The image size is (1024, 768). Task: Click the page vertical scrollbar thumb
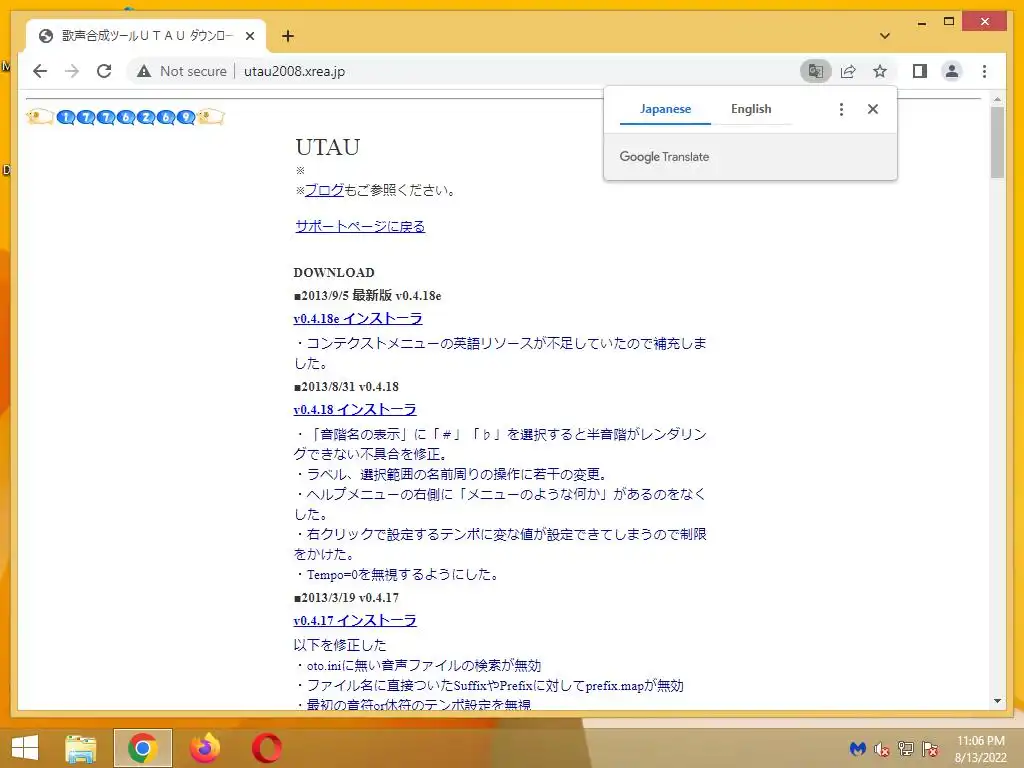tap(997, 142)
